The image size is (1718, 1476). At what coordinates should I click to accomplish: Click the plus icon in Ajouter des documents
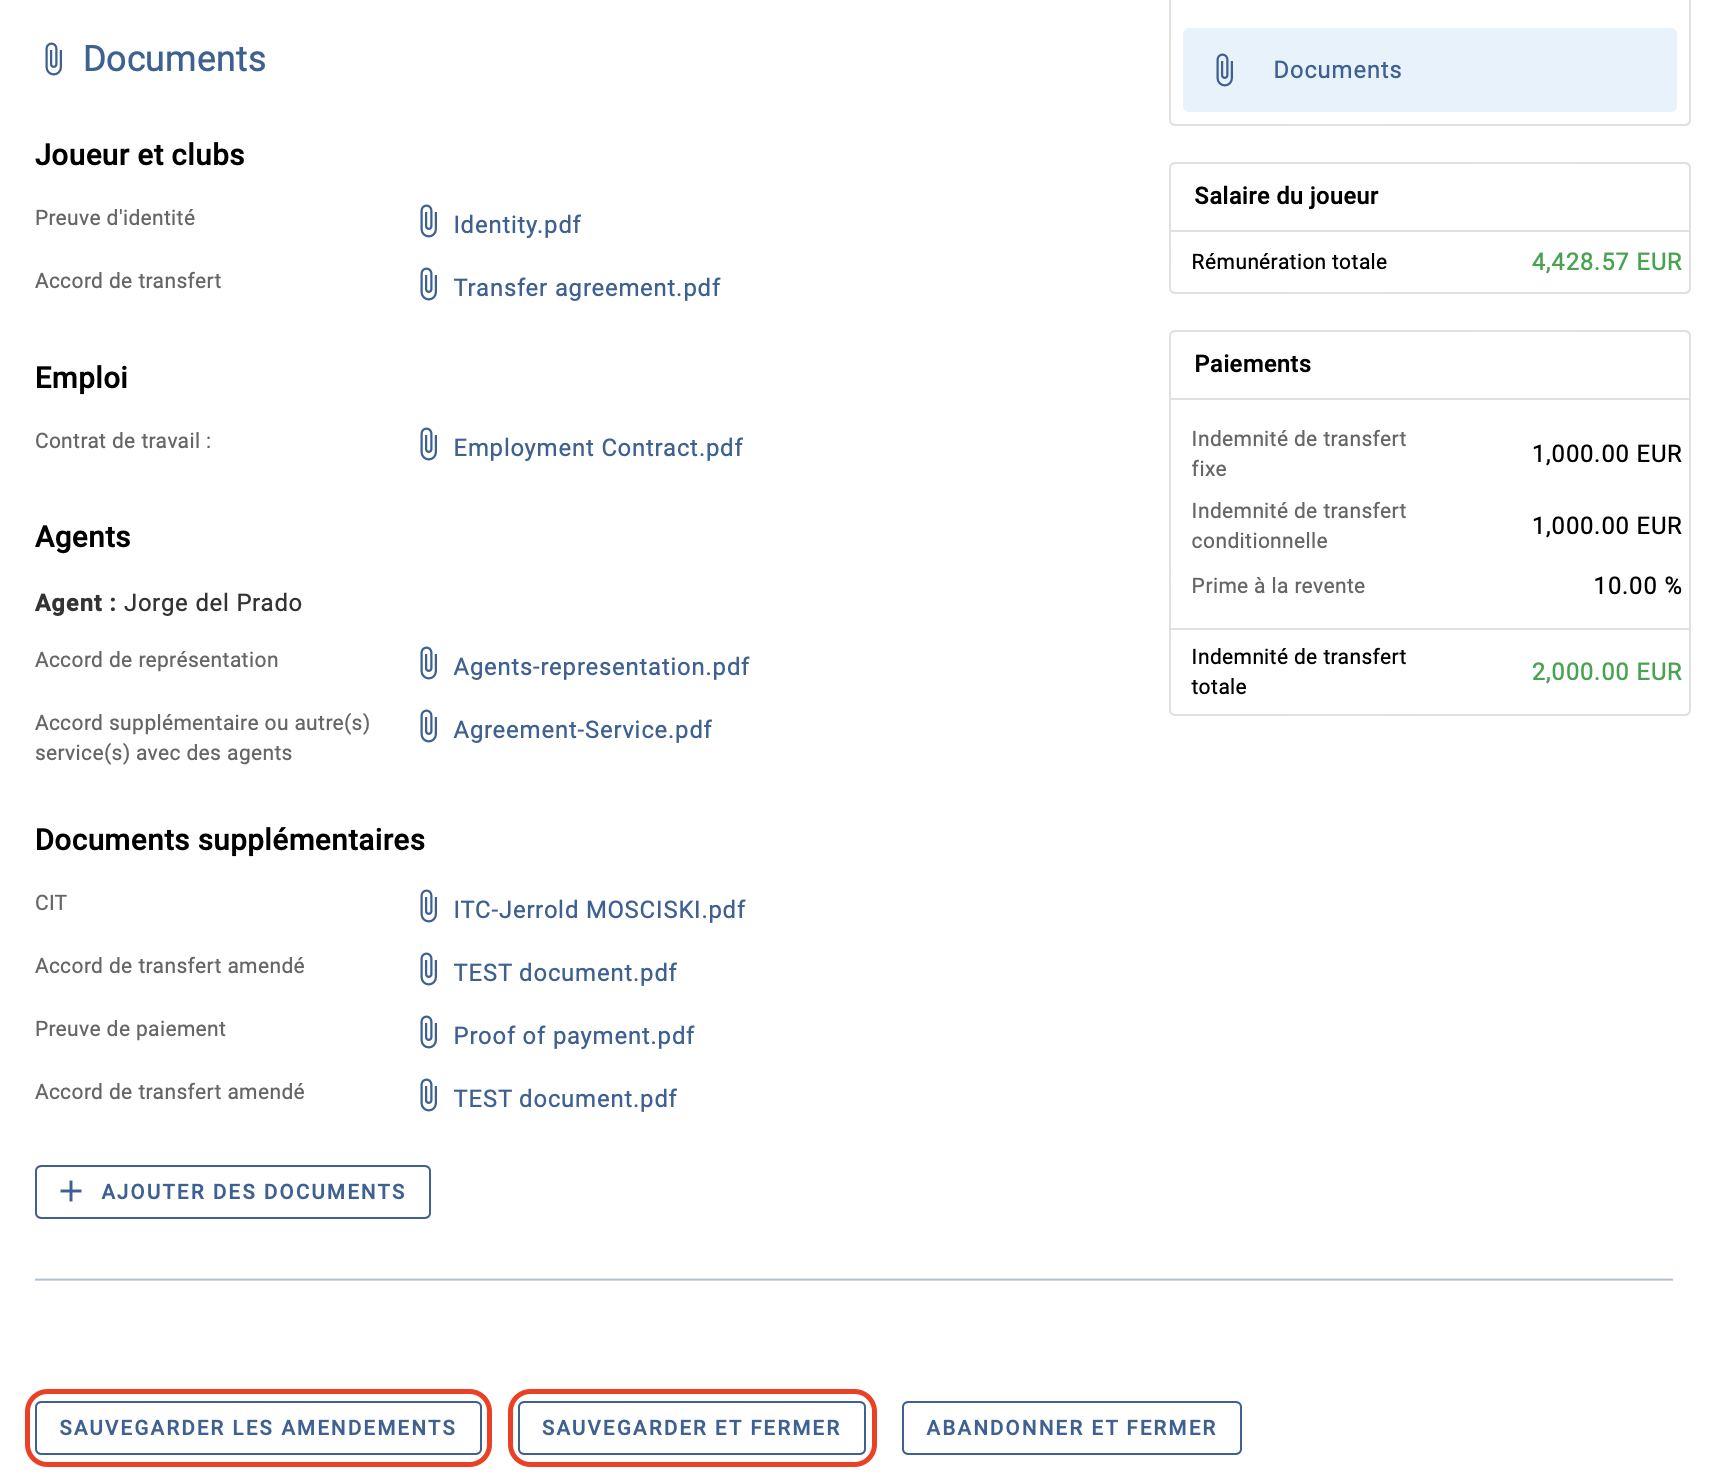pyautogui.click(x=71, y=1191)
